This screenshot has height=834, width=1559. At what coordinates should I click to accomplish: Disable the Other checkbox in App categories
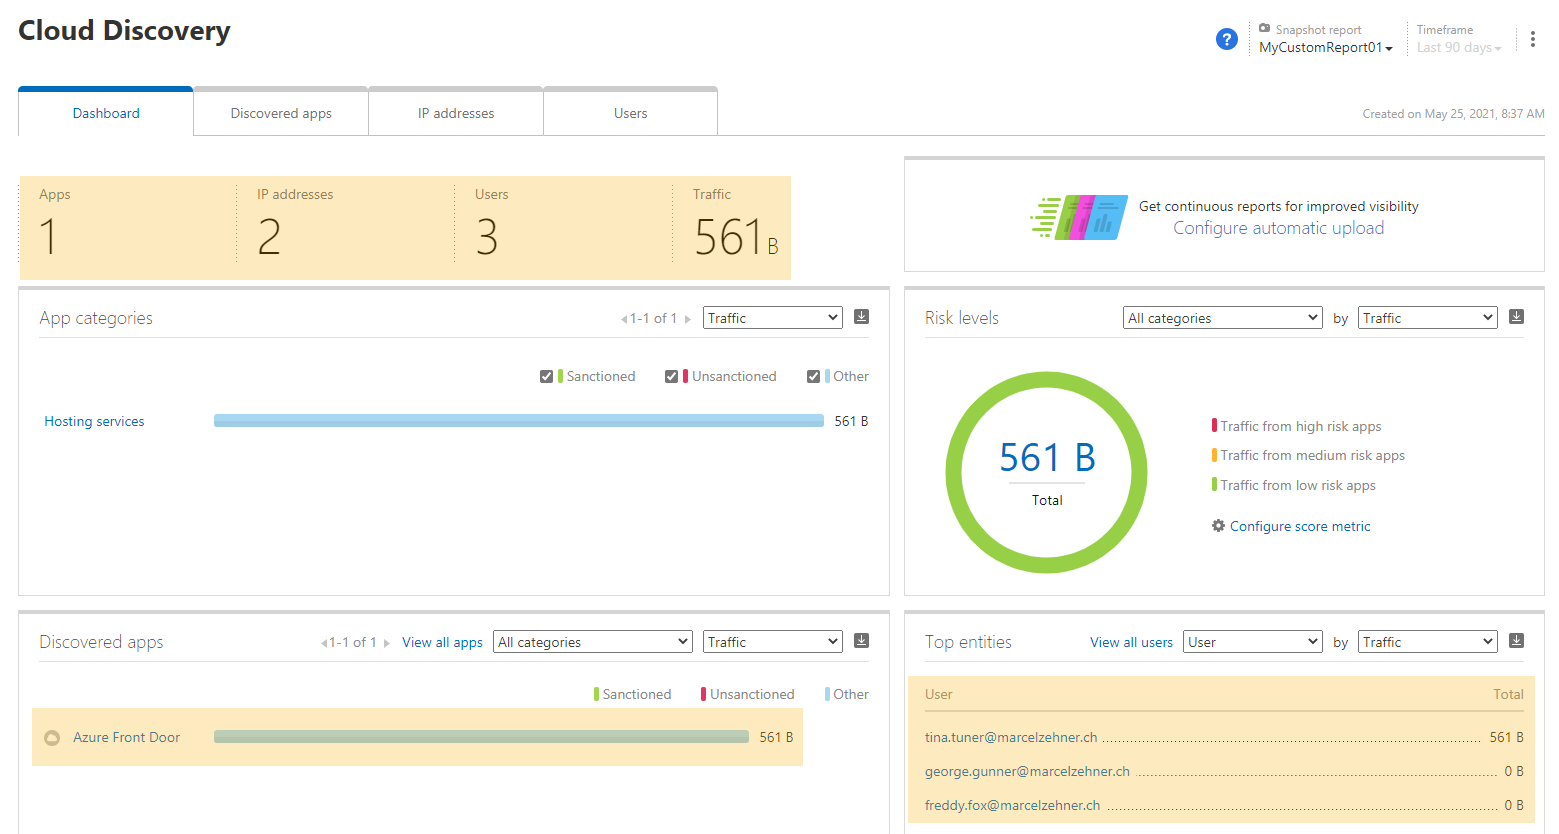(x=813, y=377)
